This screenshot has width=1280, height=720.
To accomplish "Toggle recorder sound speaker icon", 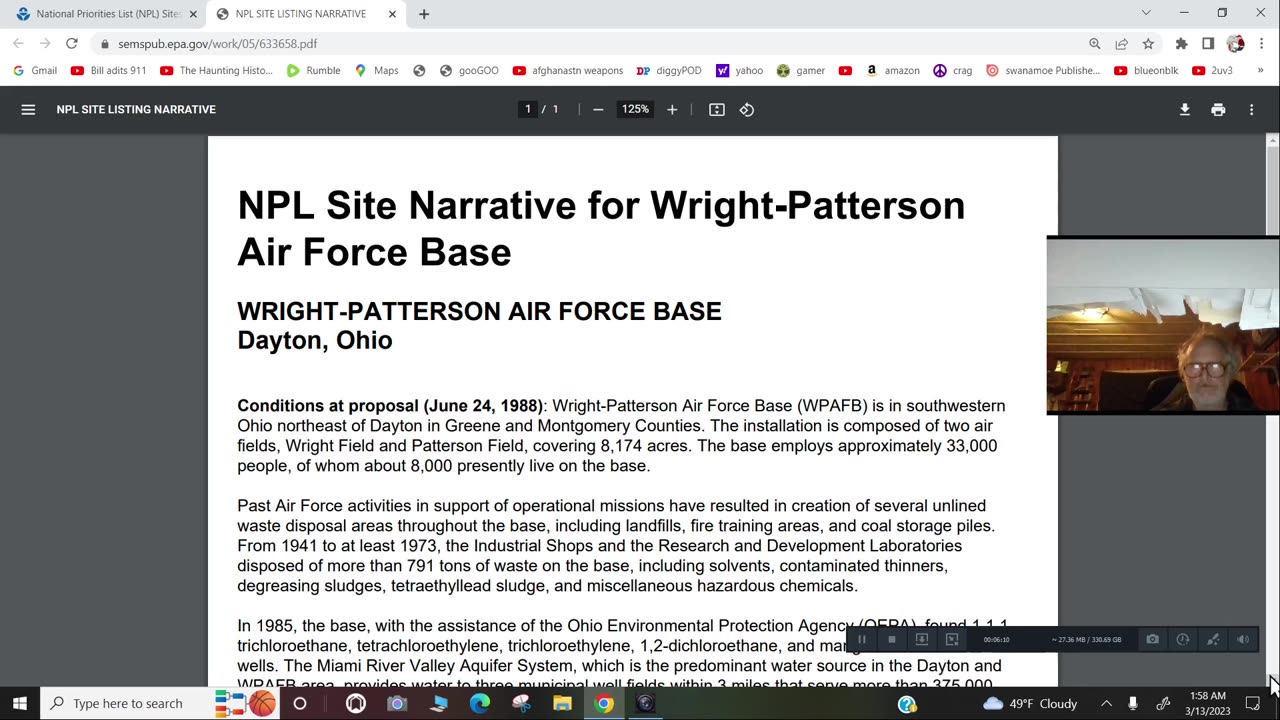I will coord(1243,639).
